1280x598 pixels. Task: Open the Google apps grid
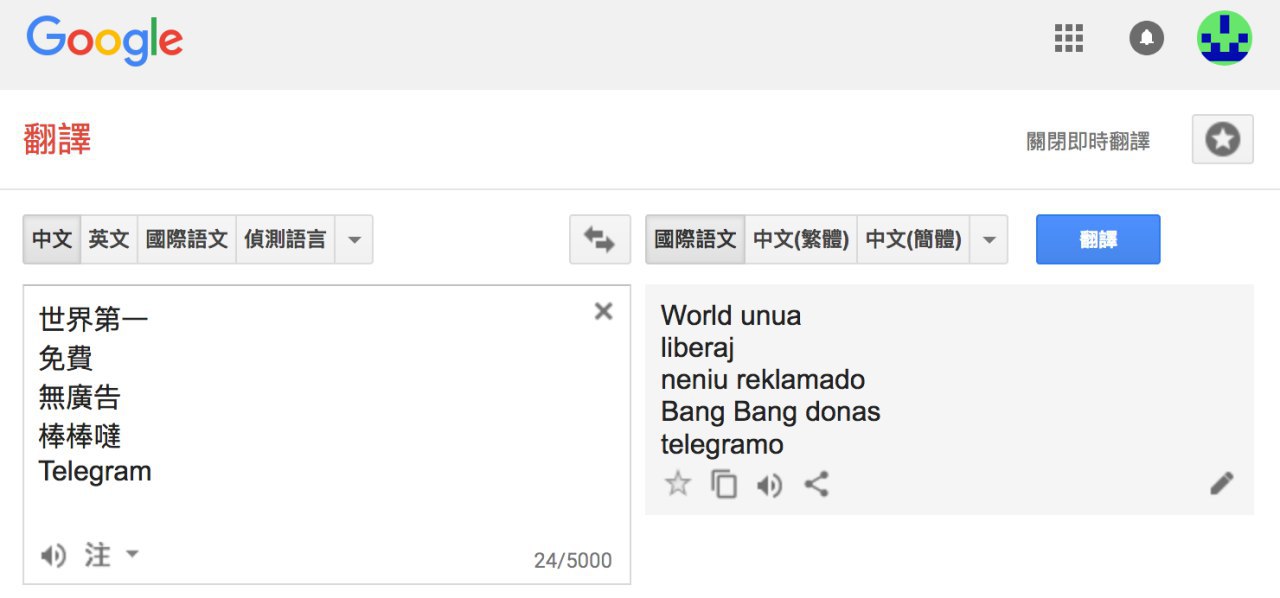point(1069,39)
